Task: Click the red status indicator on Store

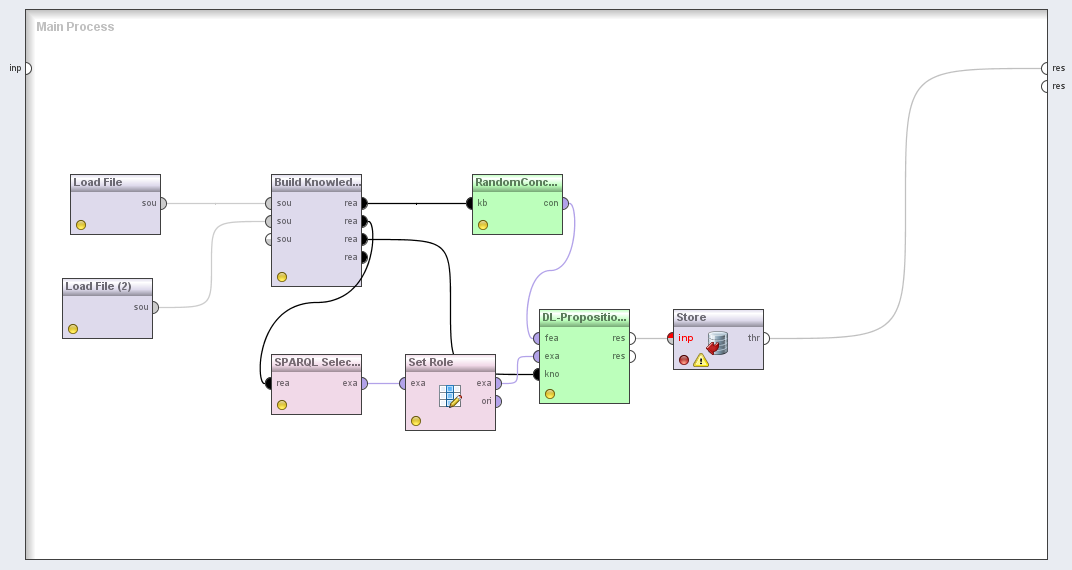Action: pos(684,360)
